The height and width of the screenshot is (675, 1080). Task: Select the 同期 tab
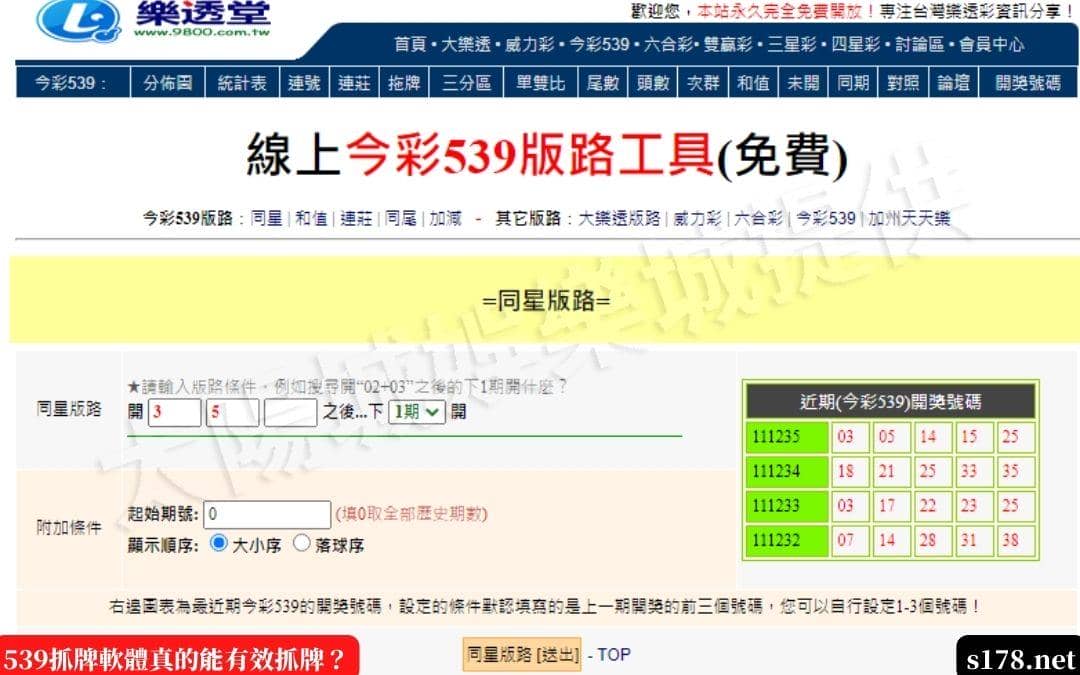pyautogui.click(x=853, y=83)
